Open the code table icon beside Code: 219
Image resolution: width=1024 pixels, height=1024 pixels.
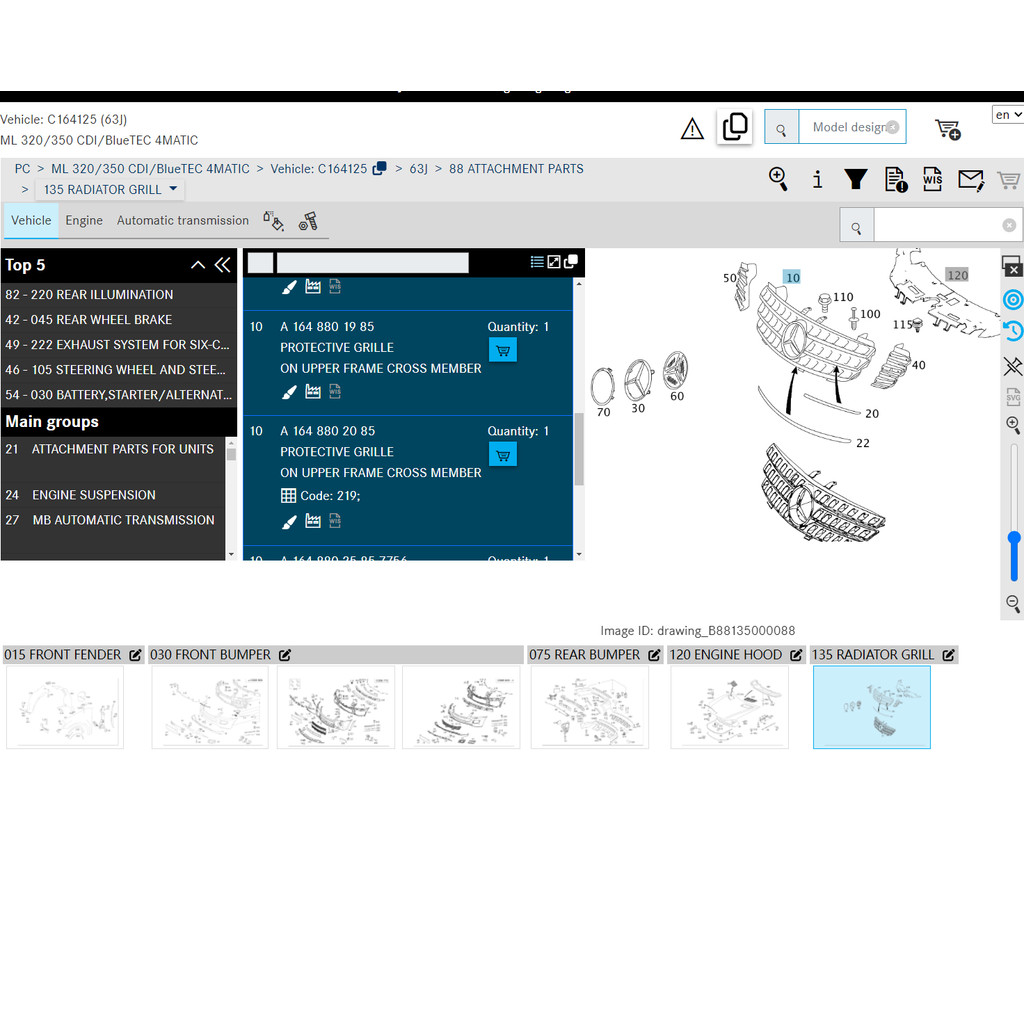pos(288,496)
